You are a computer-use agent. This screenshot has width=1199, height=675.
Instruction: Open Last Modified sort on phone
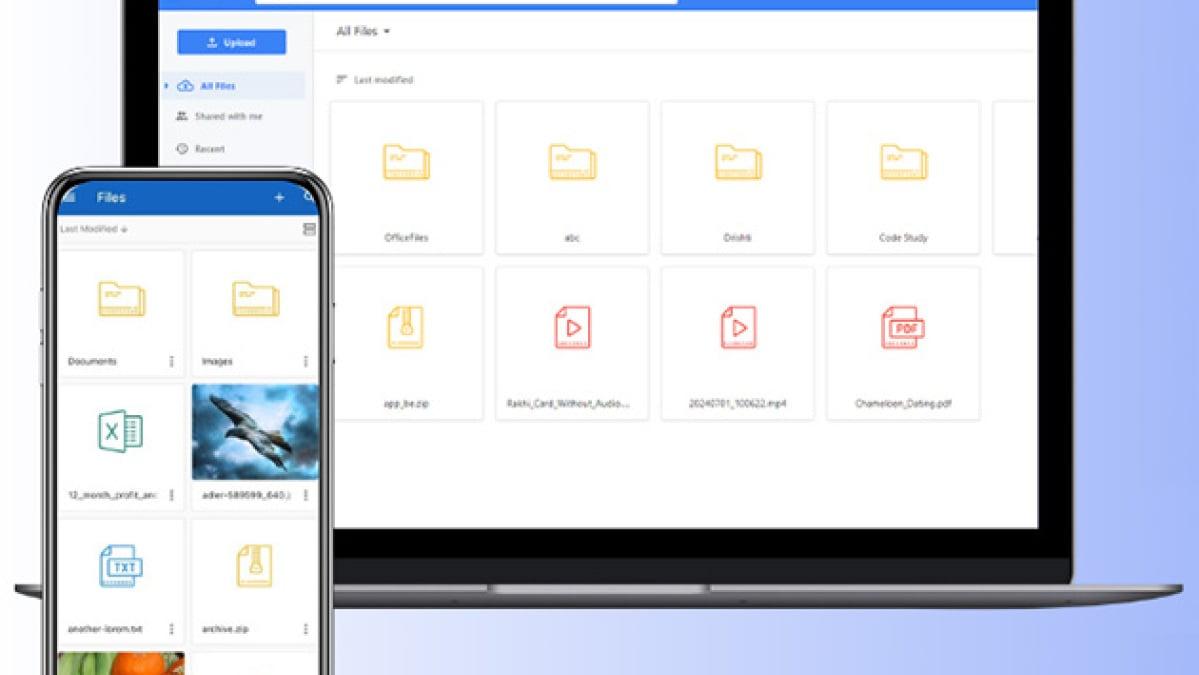[x=93, y=229]
